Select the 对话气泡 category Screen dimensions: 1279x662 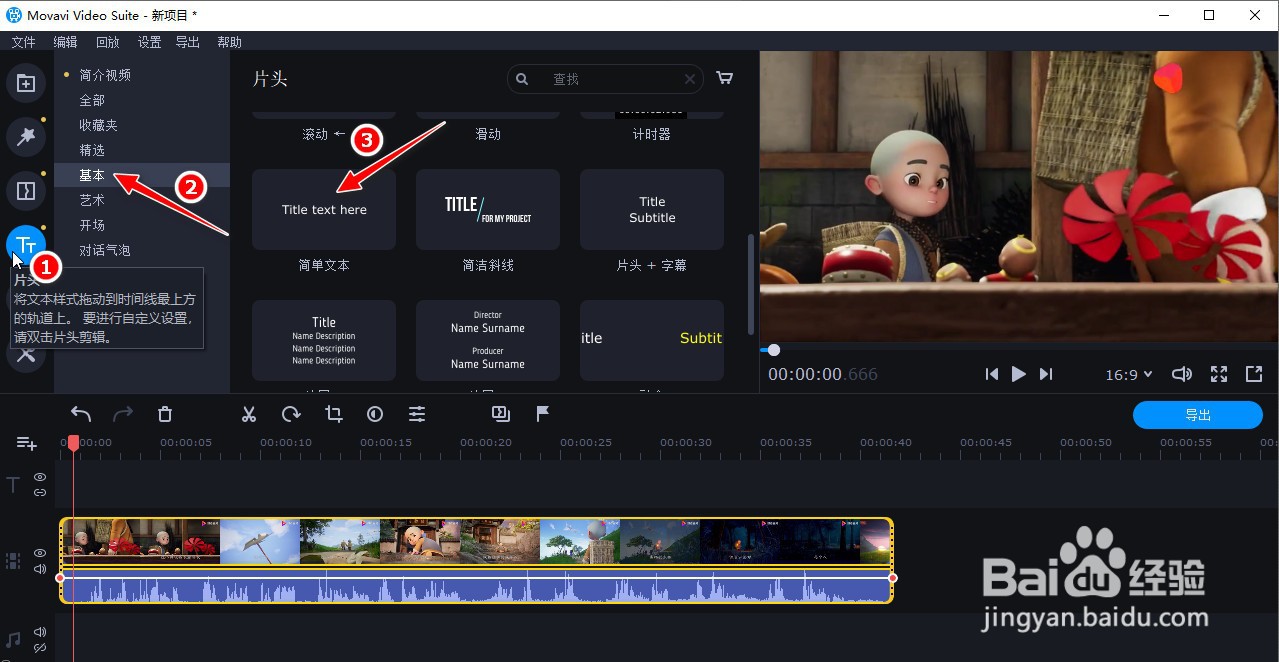pos(105,250)
